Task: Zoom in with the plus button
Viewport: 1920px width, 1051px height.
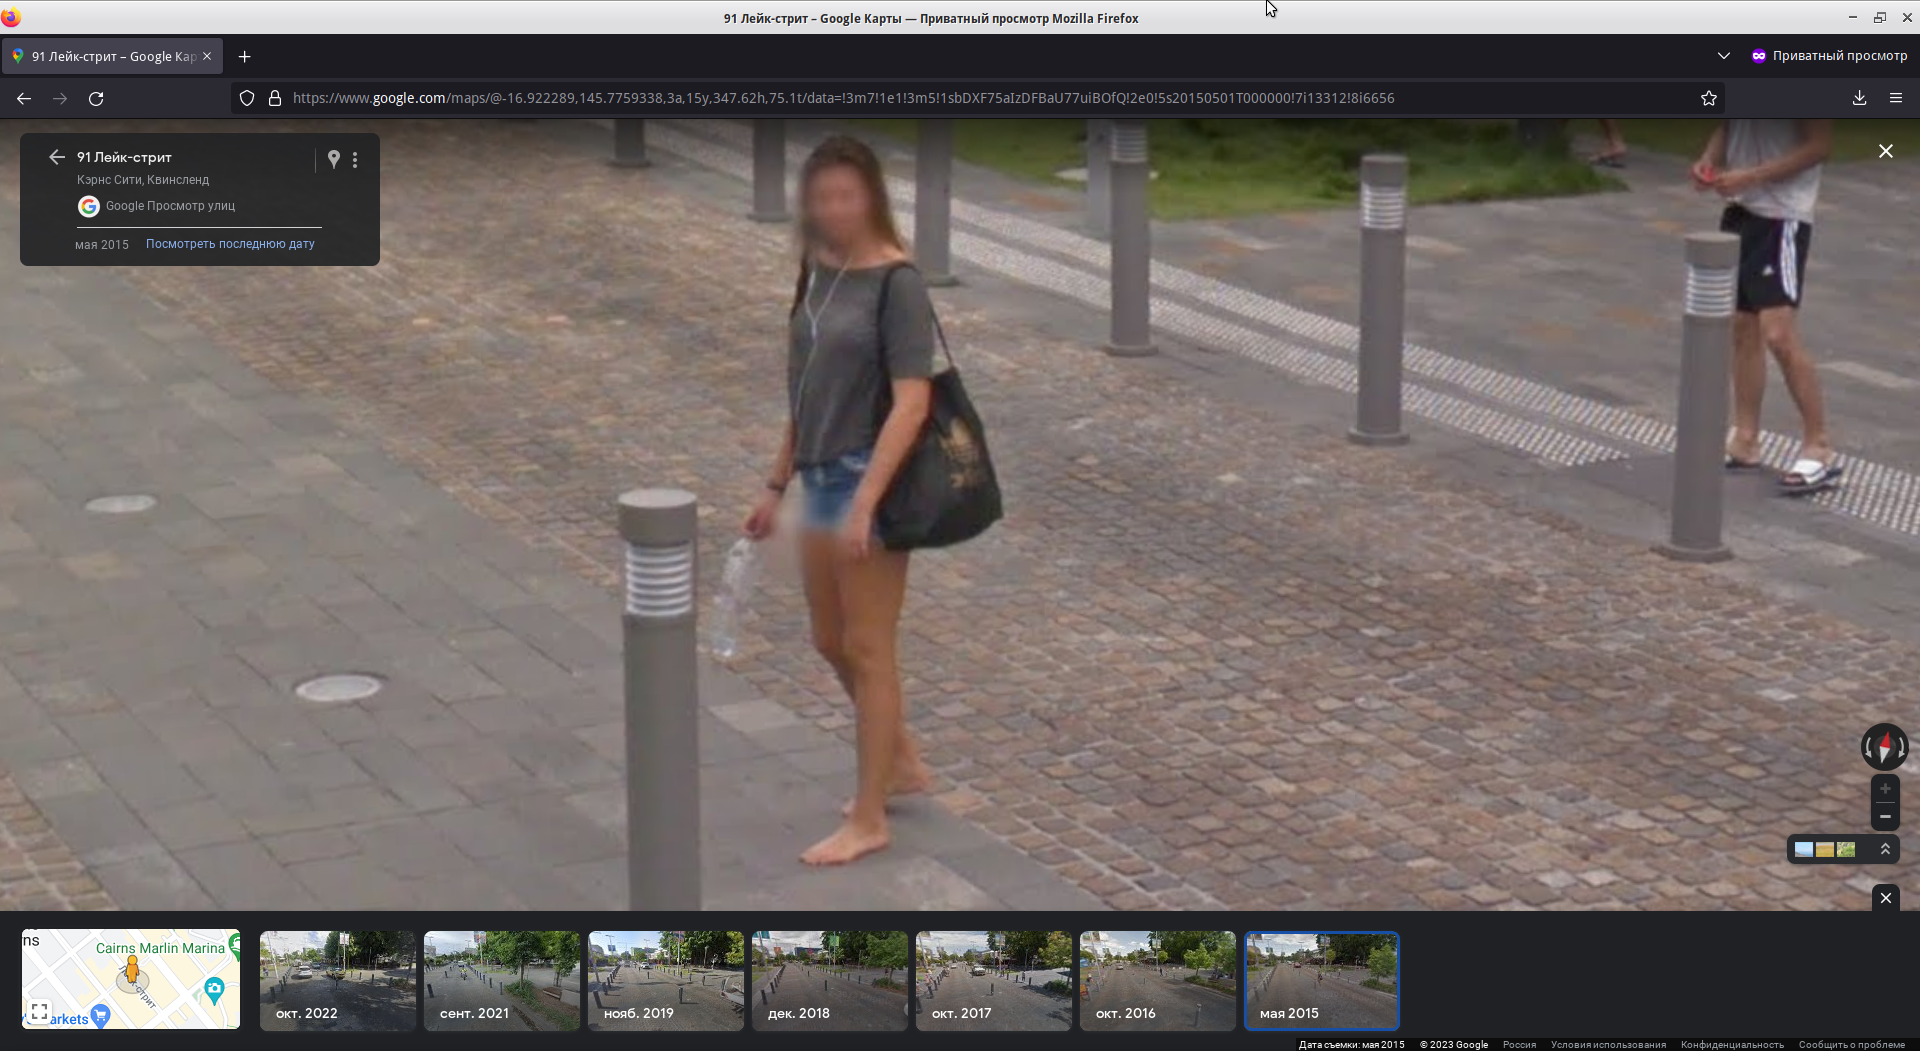Action: [1885, 788]
